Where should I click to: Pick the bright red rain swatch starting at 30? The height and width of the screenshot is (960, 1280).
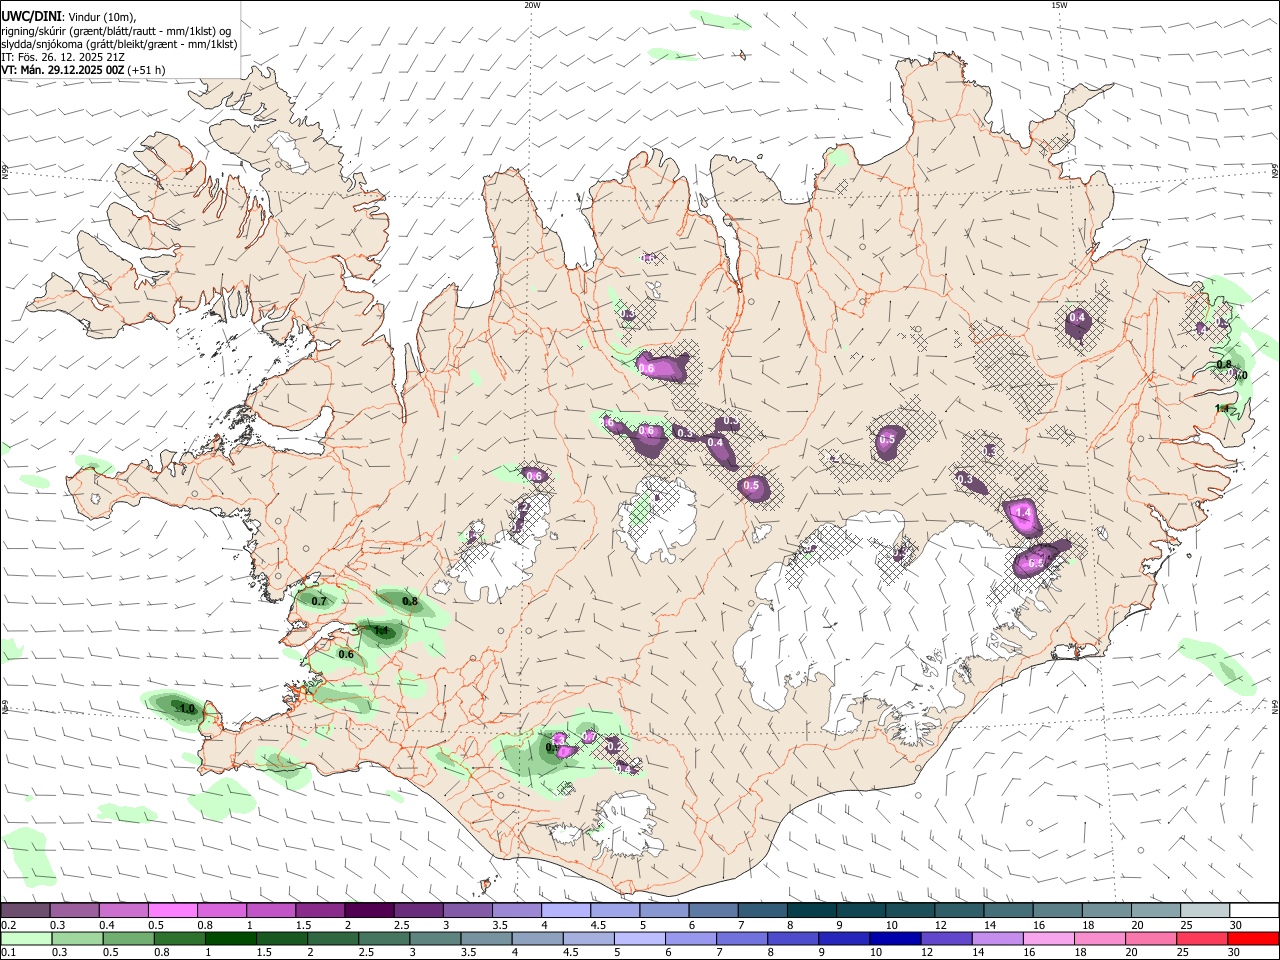tap(1254, 939)
